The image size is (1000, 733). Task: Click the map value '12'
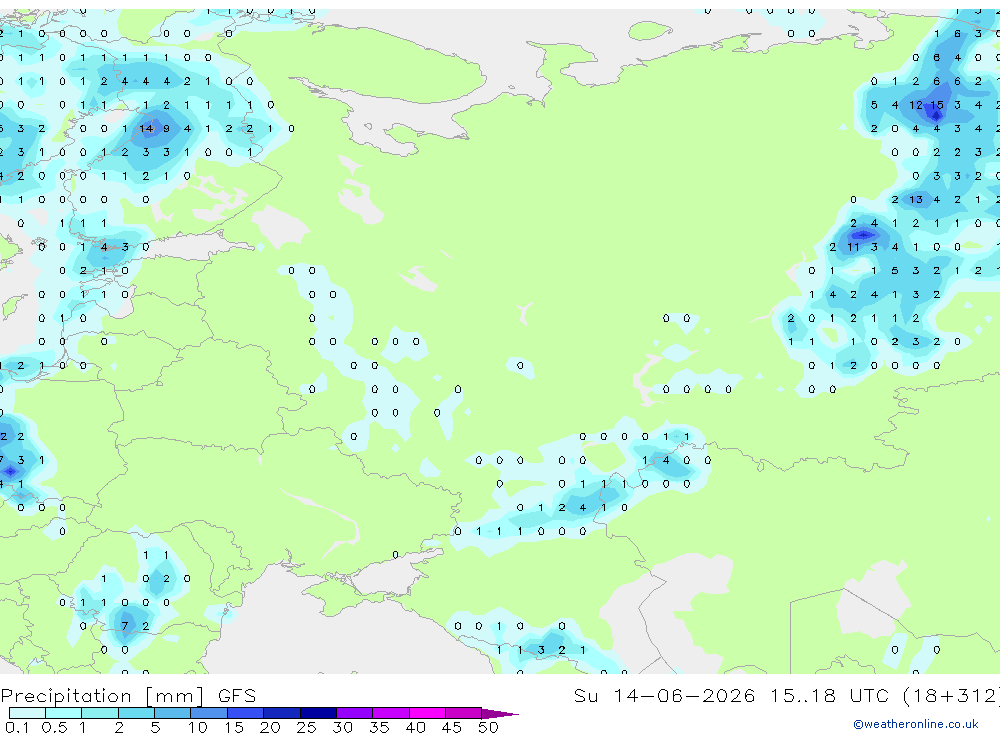point(916,105)
